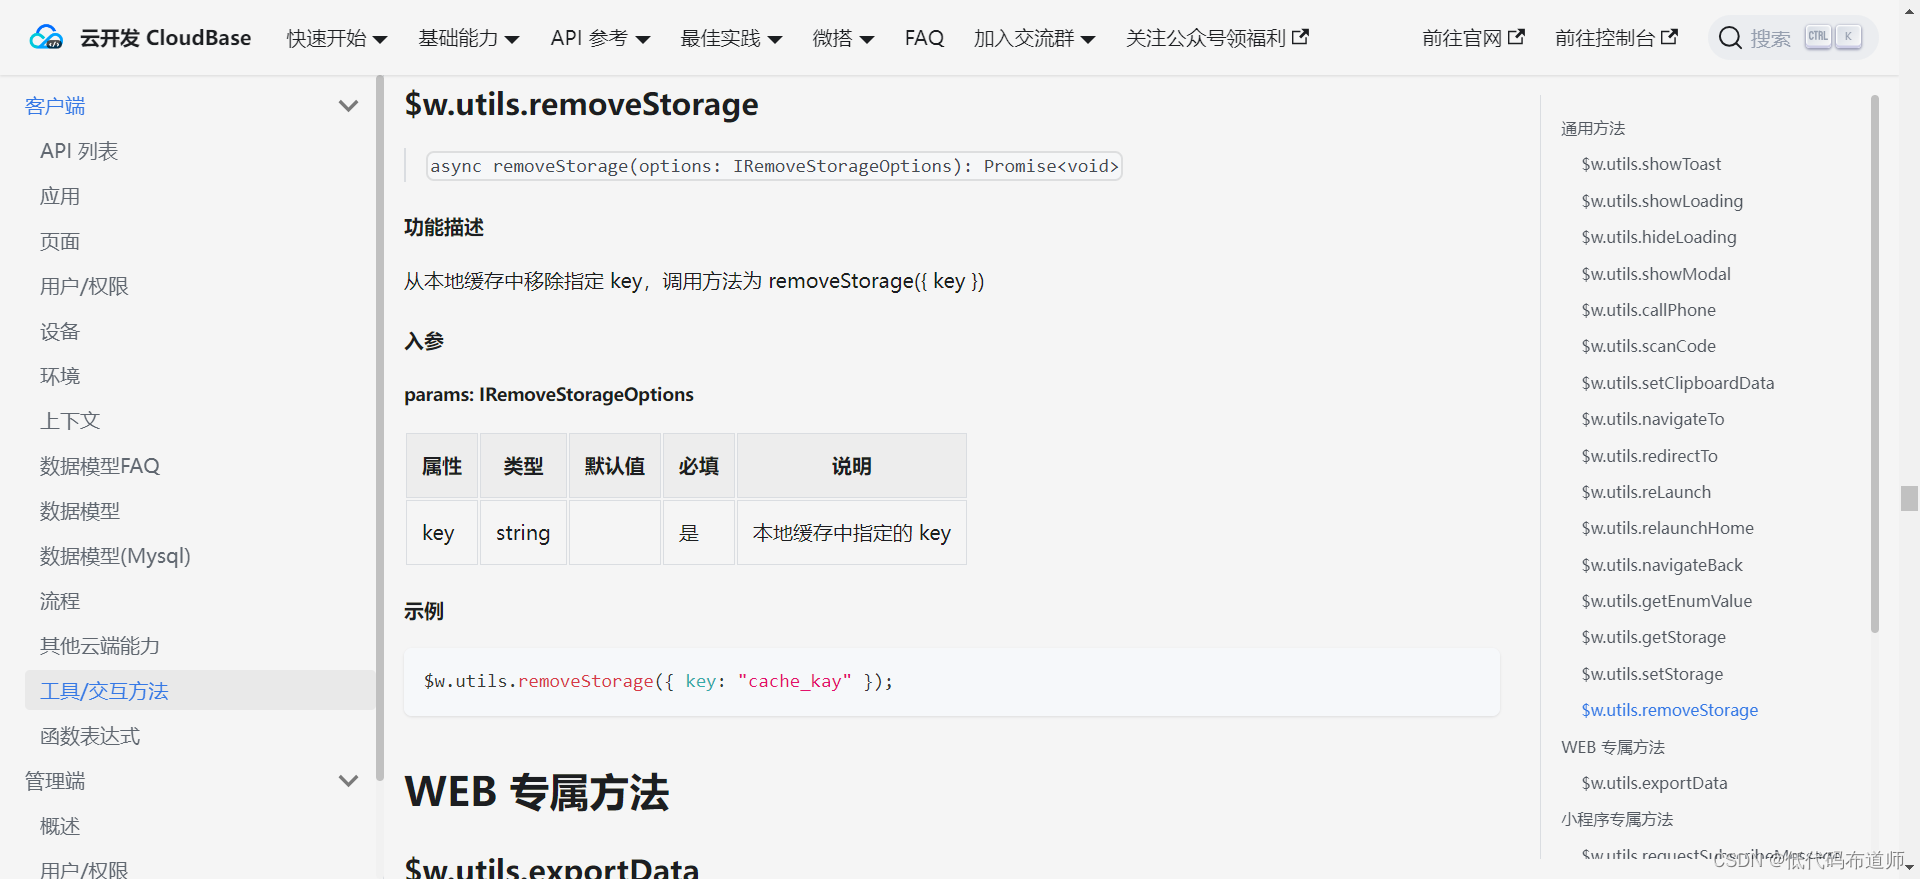
Task: Open 关注公众号领福利 link
Action: (1217, 38)
